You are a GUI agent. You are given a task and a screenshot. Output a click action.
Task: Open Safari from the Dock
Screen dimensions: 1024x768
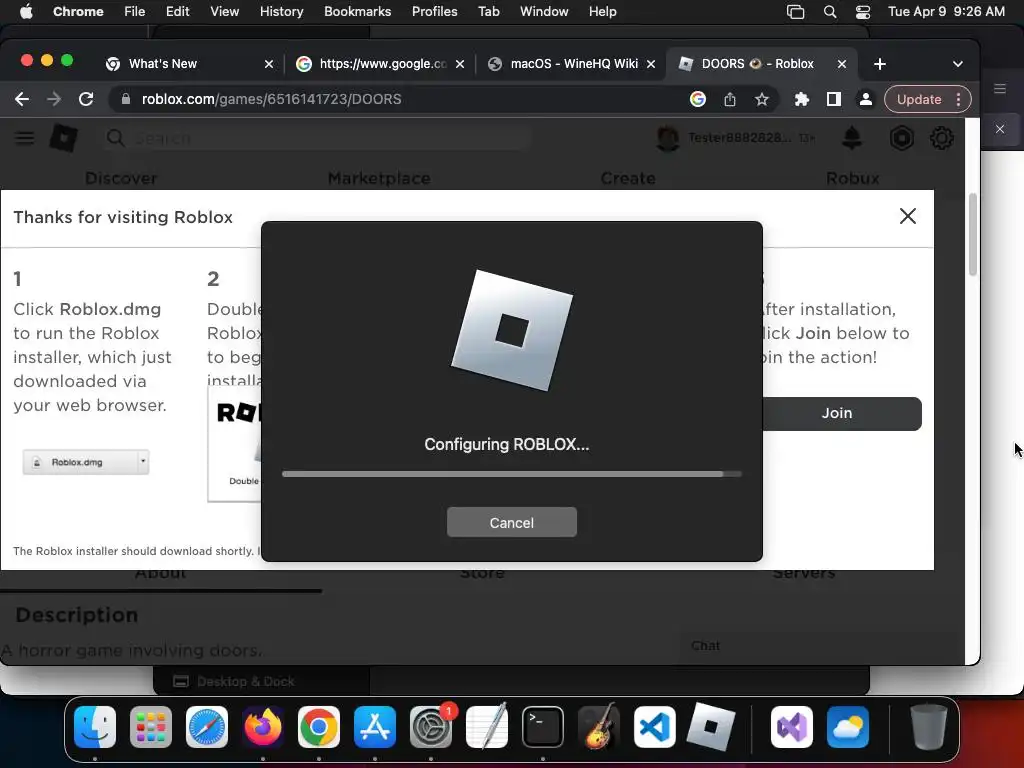(x=207, y=726)
